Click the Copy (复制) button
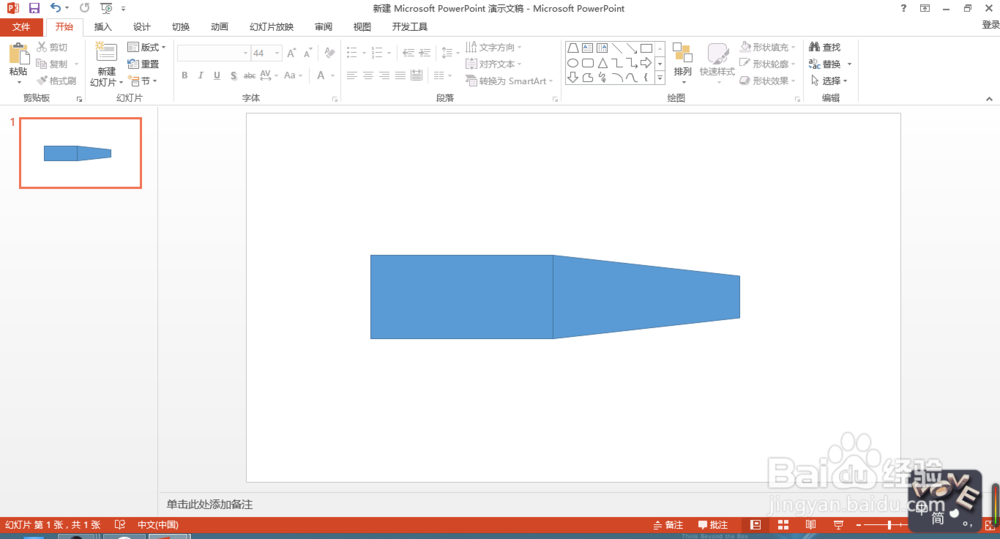This screenshot has width=1000, height=539. [52, 64]
